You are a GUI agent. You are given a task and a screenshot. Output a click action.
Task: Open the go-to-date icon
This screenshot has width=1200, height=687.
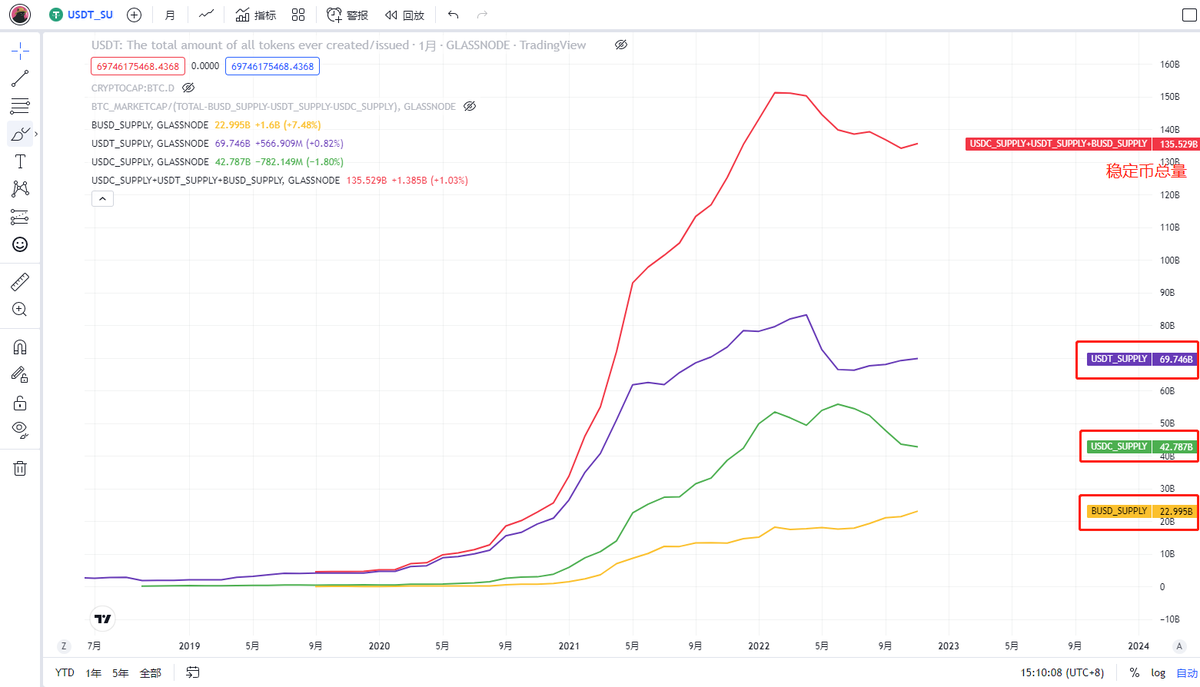pyautogui.click(x=192, y=673)
